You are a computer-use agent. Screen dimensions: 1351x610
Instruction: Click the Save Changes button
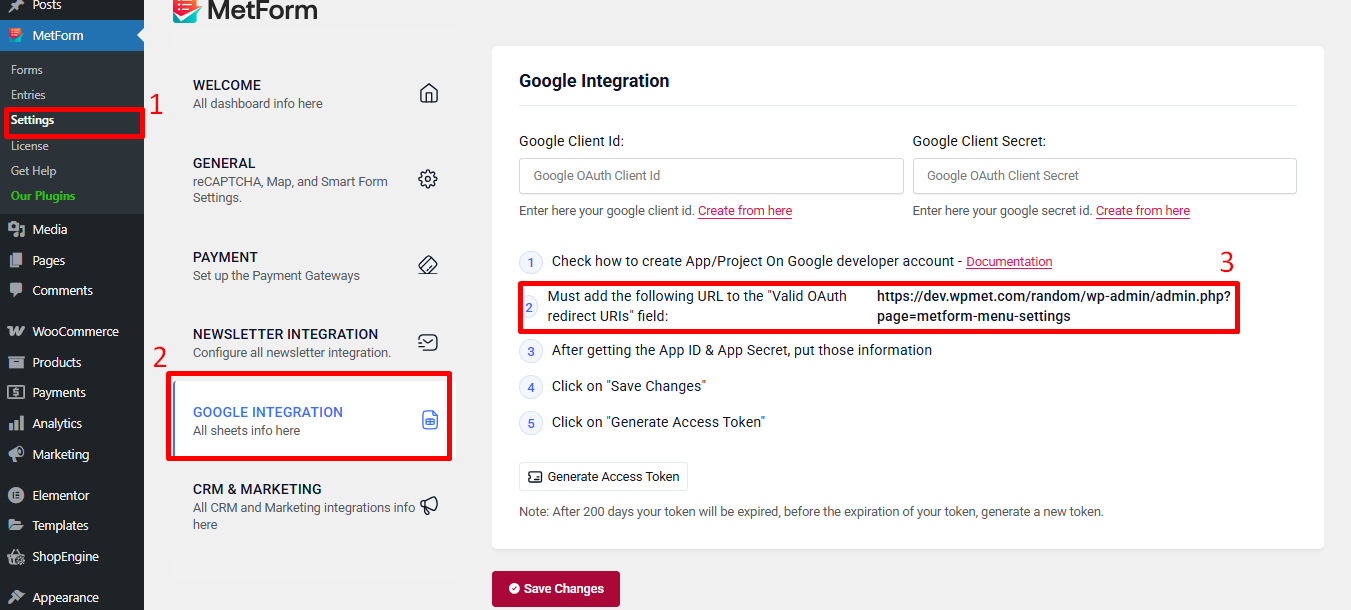pyautogui.click(x=555, y=589)
